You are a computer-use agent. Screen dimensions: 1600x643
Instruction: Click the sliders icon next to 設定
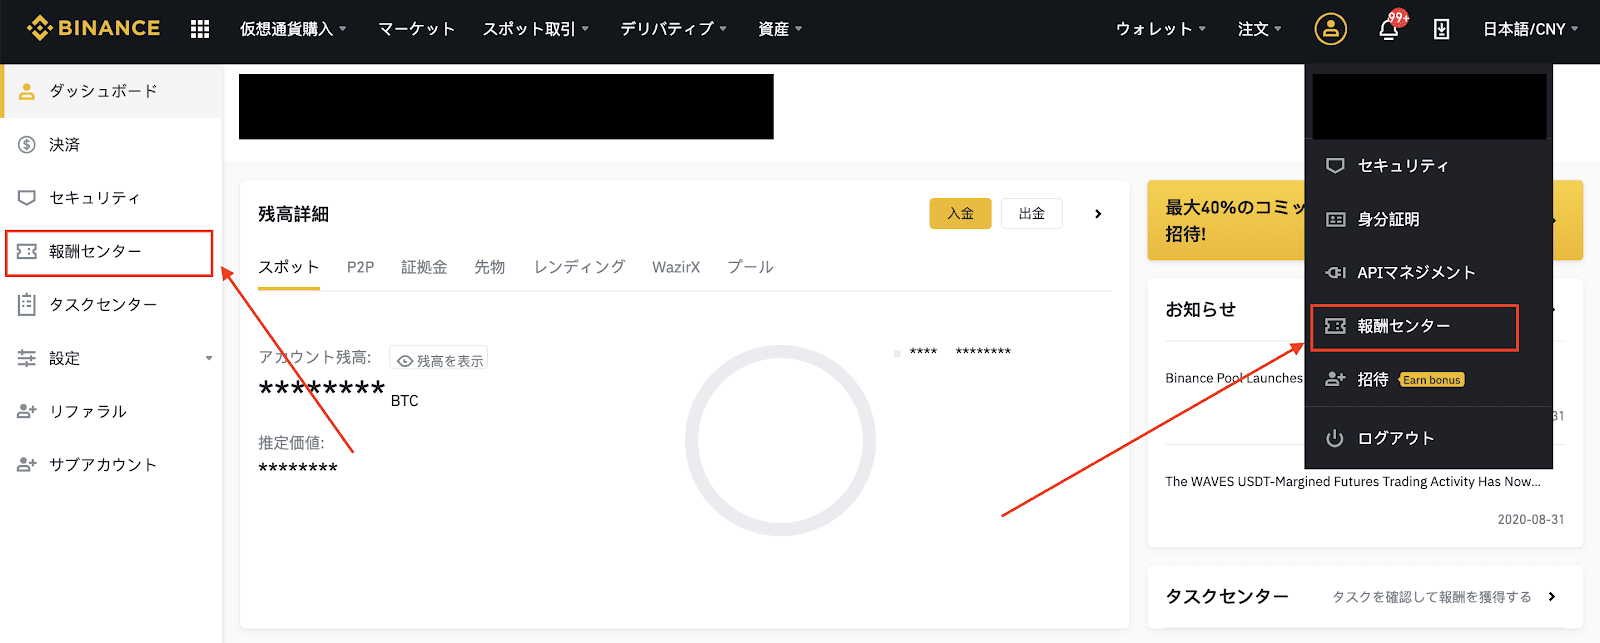coord(27,358)
